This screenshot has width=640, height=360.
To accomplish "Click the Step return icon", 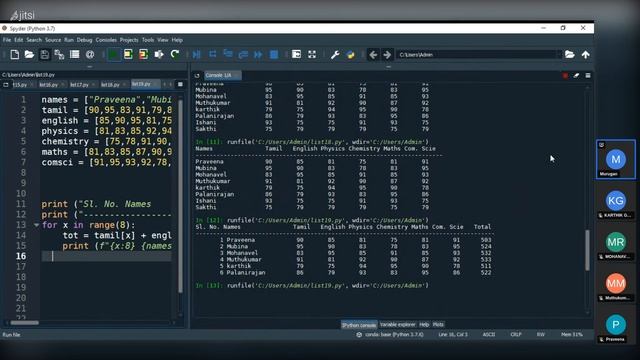I will click(243, 54).
